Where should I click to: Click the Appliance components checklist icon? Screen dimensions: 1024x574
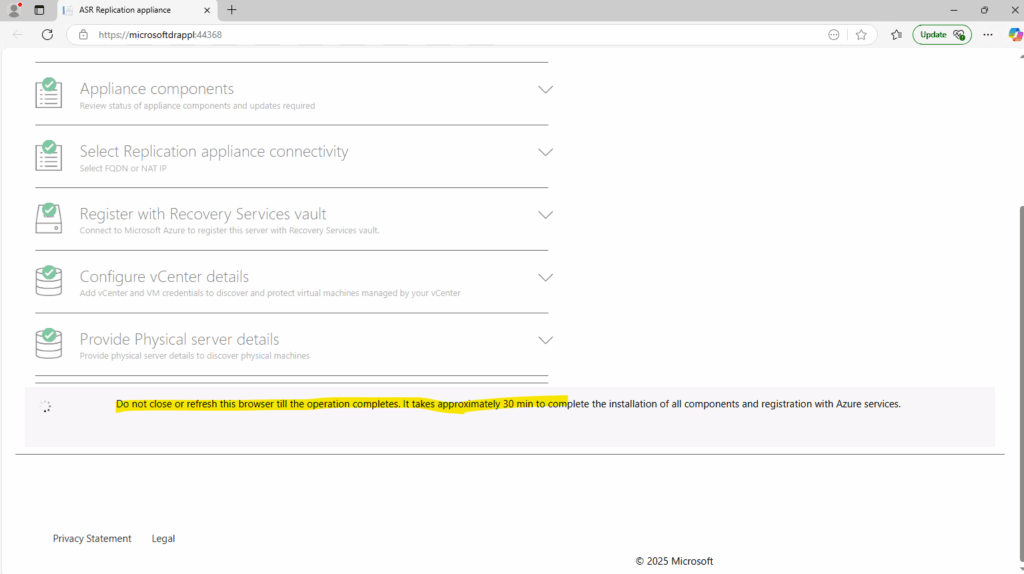[49, 93]
